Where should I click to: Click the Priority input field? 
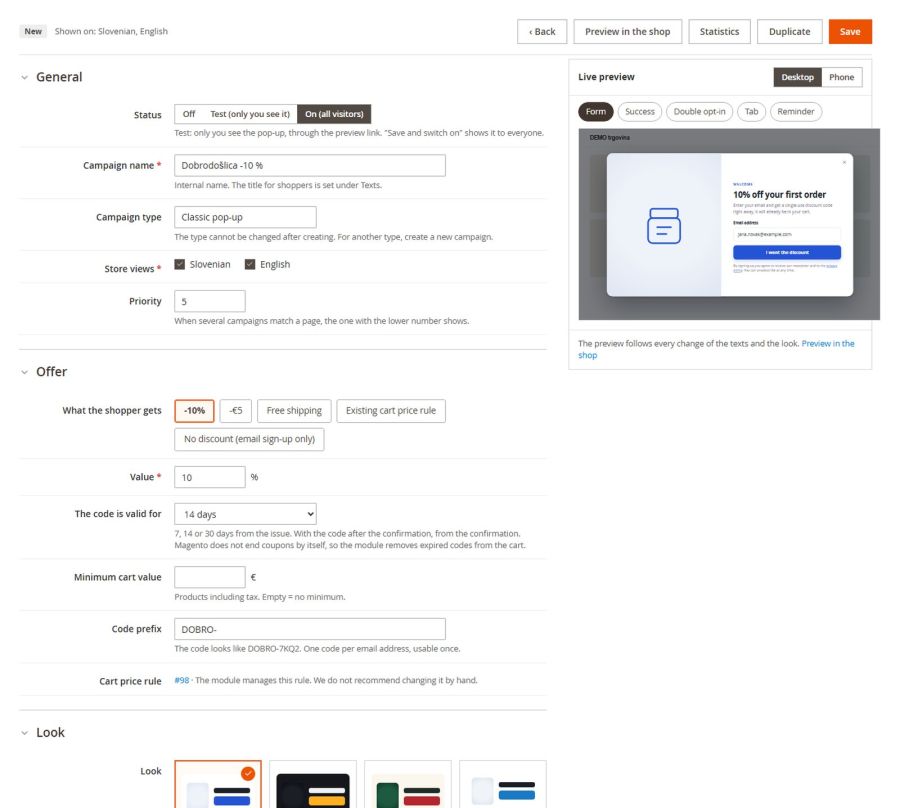click(x=210, y=301)
